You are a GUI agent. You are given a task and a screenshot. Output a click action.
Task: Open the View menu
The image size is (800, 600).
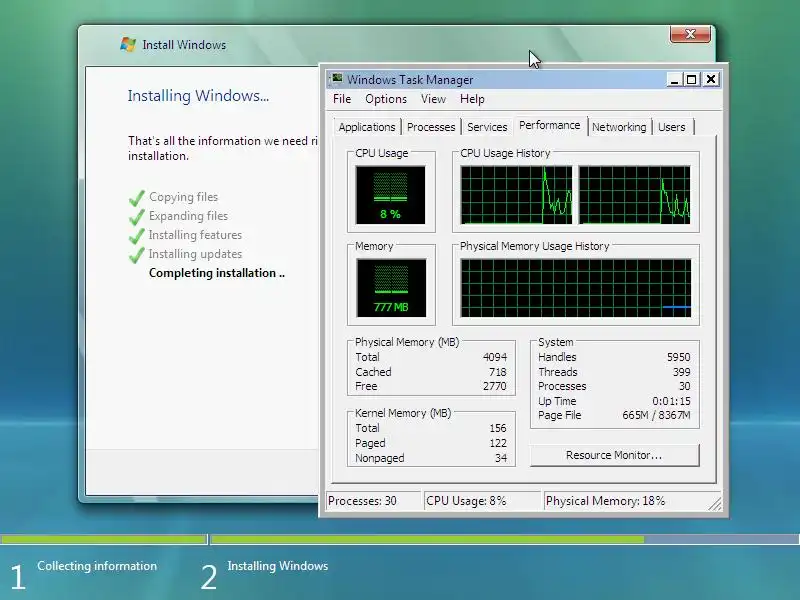[433, 99]
